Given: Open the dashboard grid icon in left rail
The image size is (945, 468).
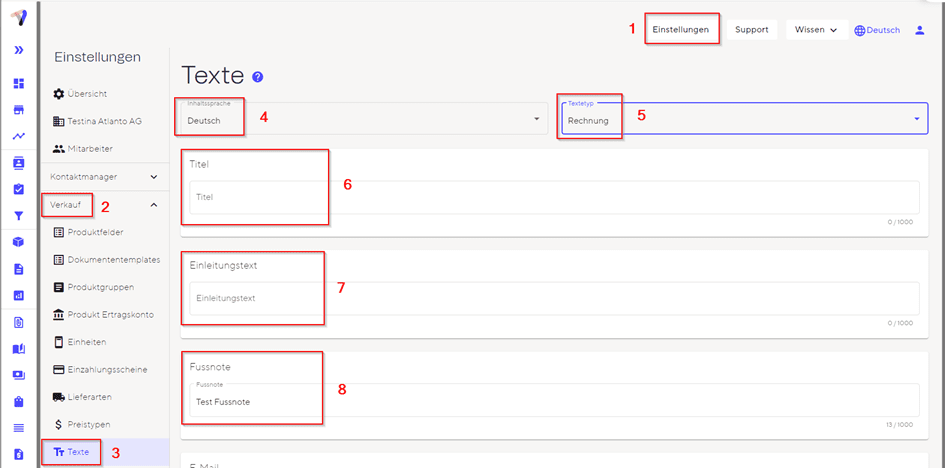Looking at the screenshot, I should pyautogui.click(x=18, y=83).
